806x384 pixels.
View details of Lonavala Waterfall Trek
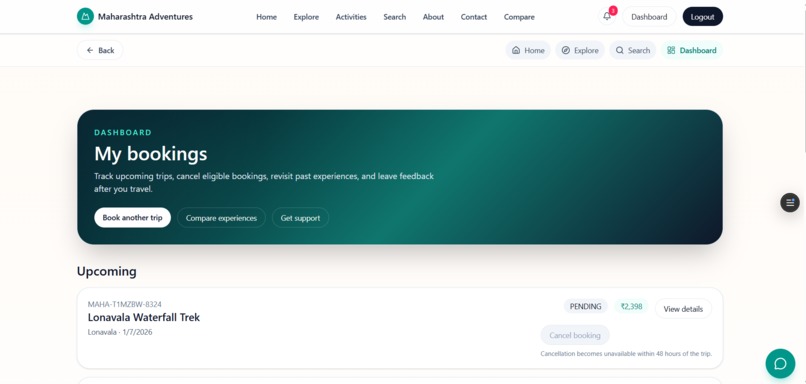[x=683, y=309]
